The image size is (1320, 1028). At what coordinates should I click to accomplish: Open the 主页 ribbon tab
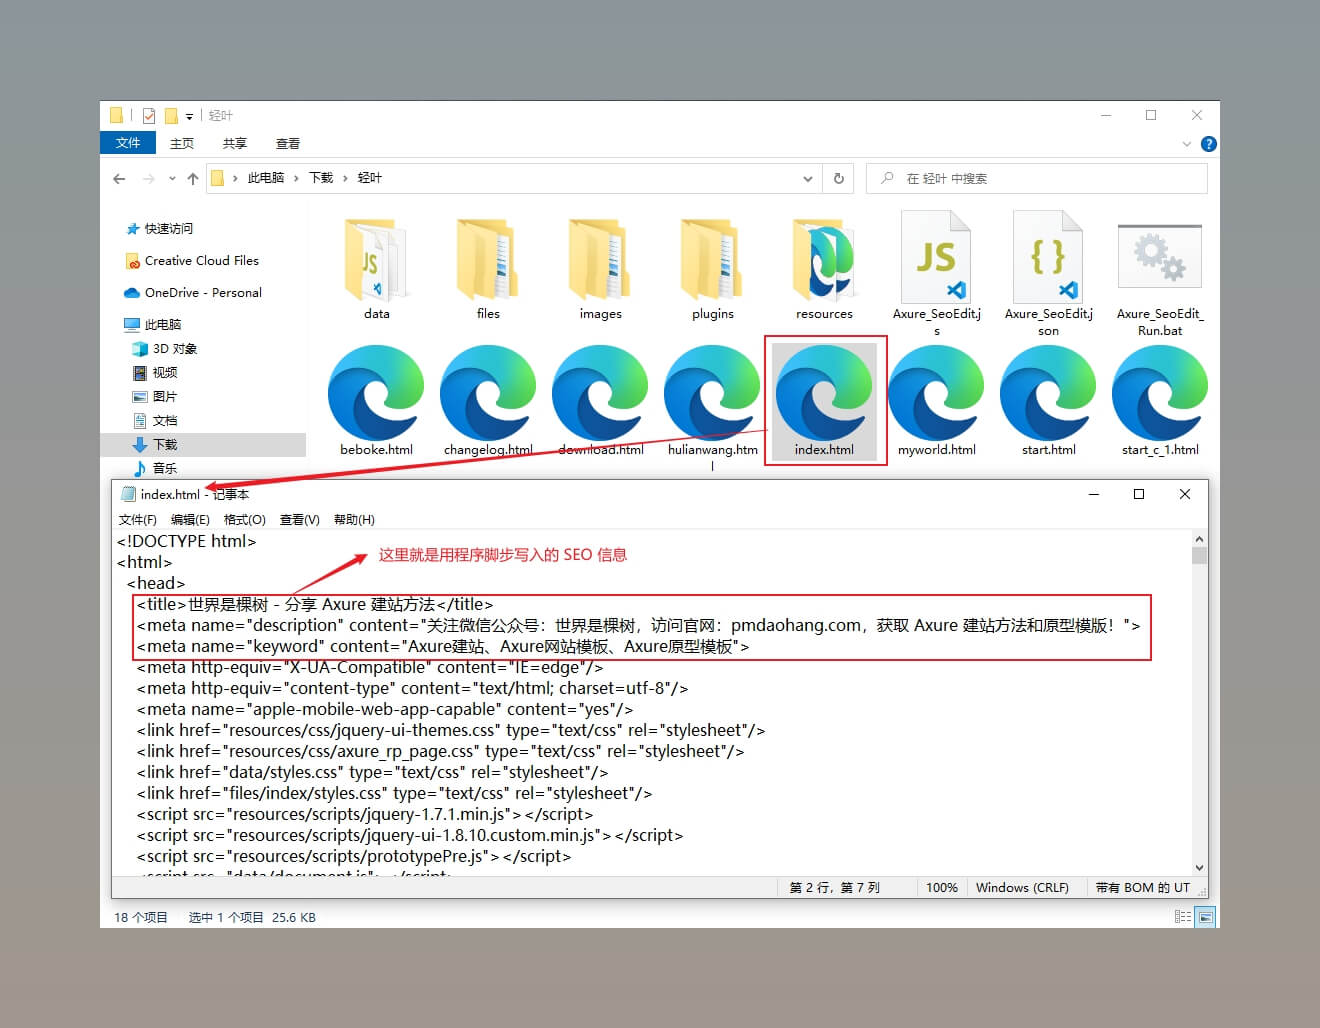182,143
